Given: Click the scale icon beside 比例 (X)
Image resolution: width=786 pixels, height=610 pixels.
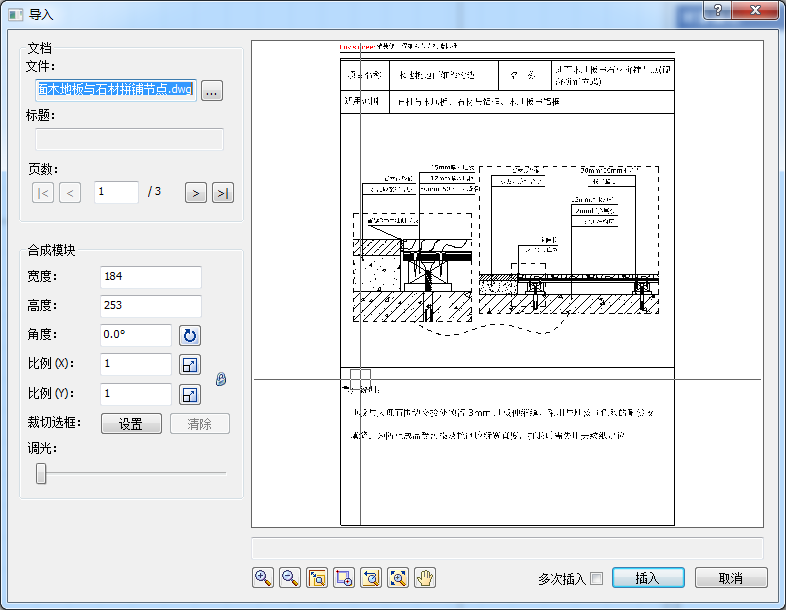Looking at the screenshot, I should [190, 365].
